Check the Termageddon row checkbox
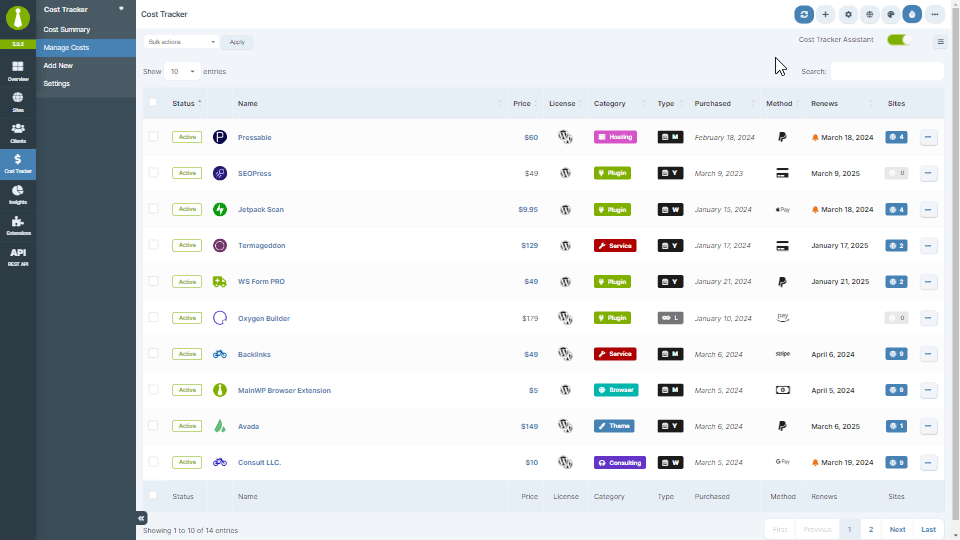Viewport: 960px width, 540px height. tap(153, 245)
